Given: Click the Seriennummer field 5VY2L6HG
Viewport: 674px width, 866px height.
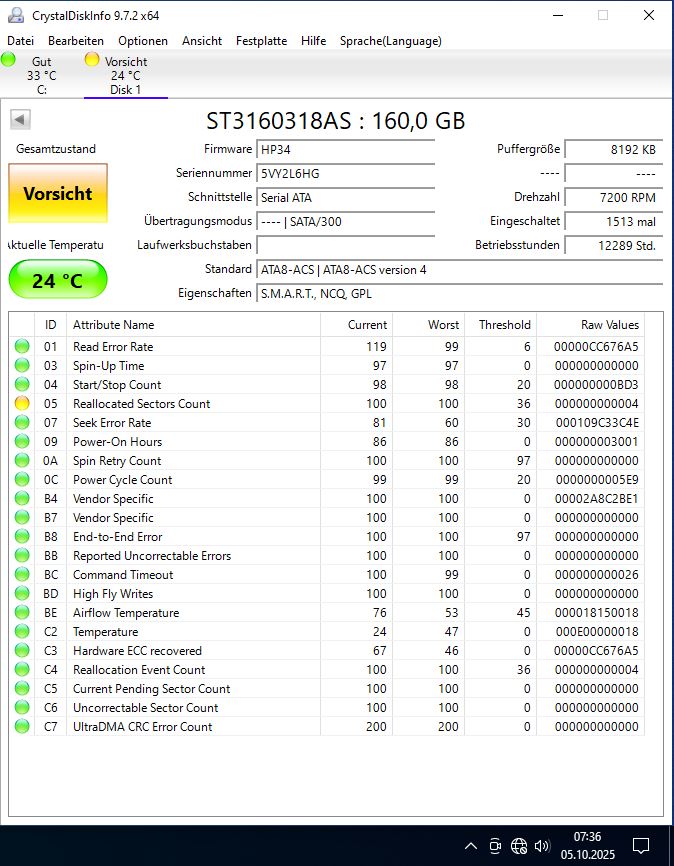Looking at the screenshot, I should tap(345, 173).
